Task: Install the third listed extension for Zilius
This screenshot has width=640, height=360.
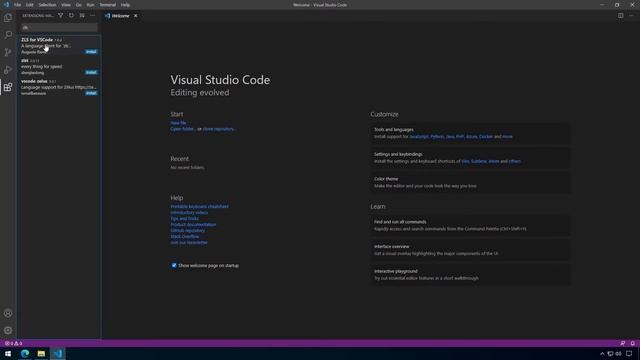Action: pos(91,93)
